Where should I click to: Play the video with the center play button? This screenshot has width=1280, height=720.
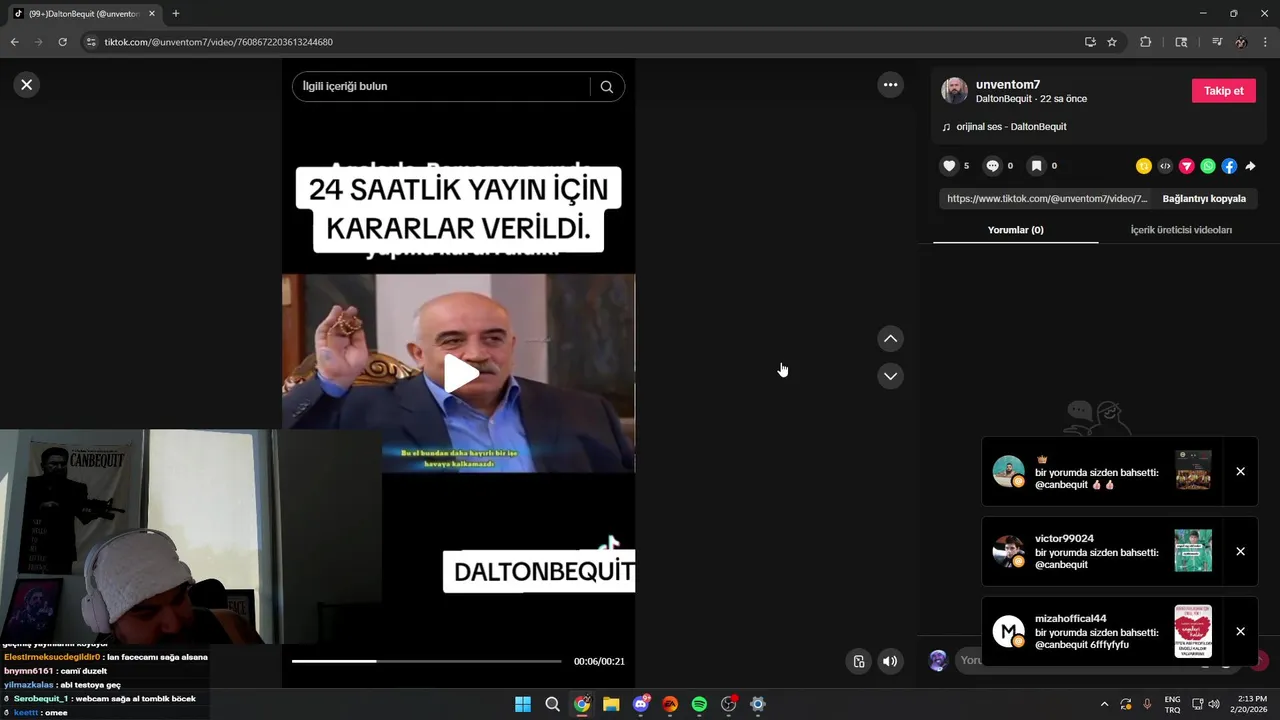[x=459, y=373]
